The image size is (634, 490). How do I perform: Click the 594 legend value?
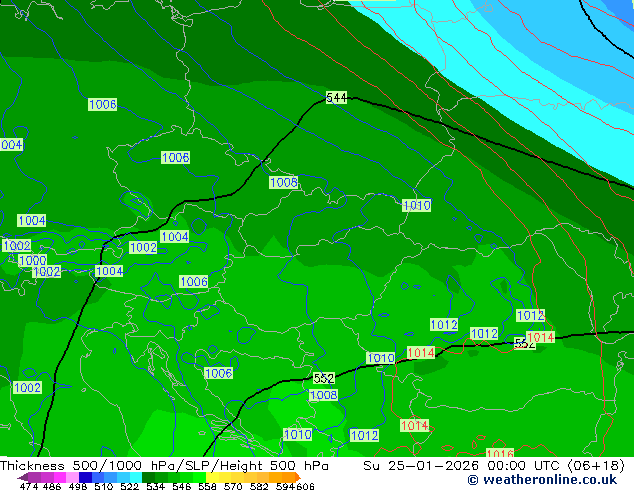(x=285, y=486)
